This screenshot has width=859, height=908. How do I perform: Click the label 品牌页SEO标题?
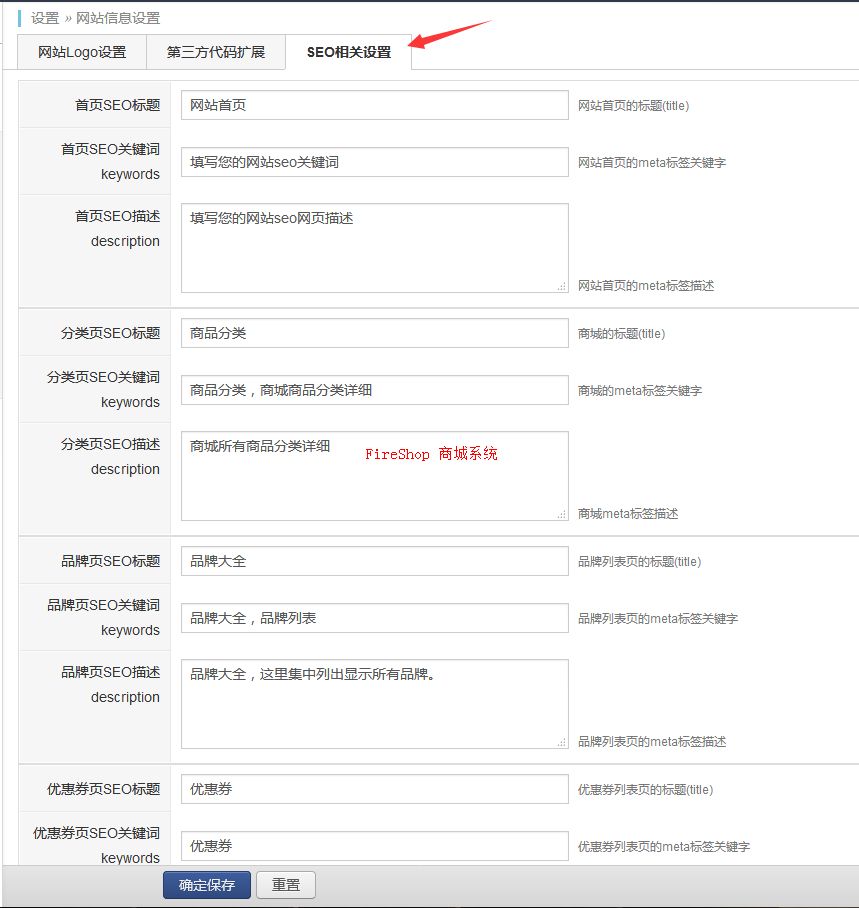(111, 561)
